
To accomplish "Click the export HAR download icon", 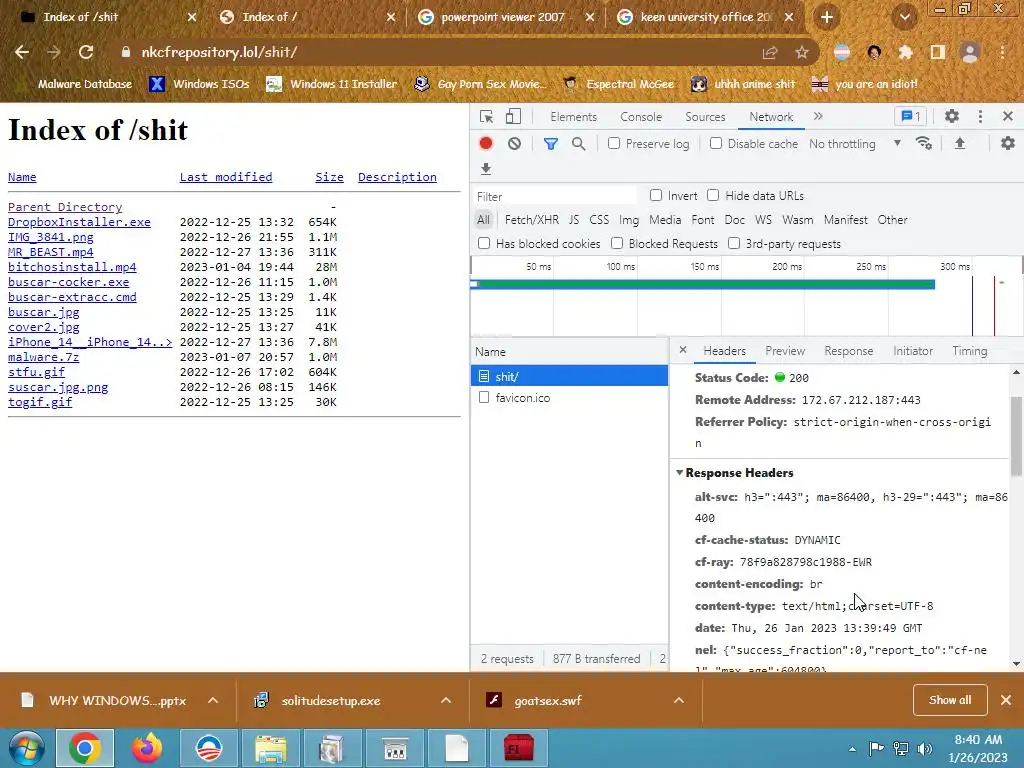I will coord(485,169).
